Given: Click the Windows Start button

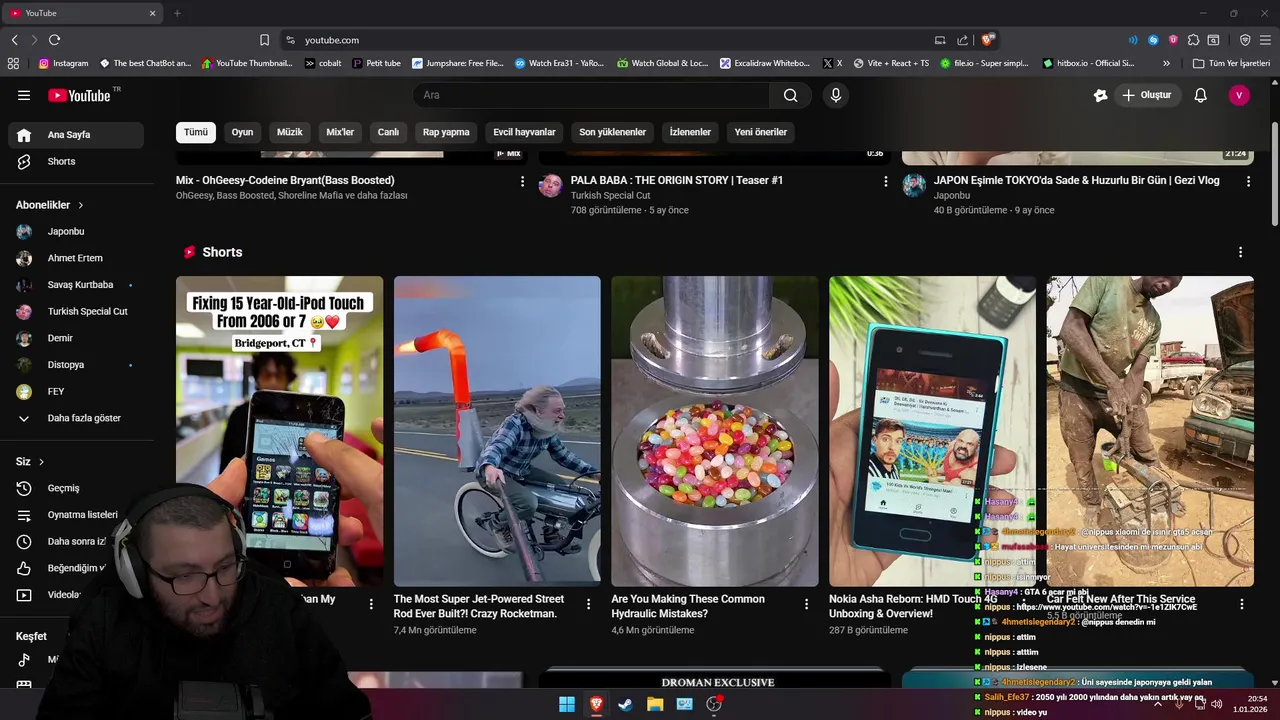Looking at the screenshot, I should tap(567, 704).
